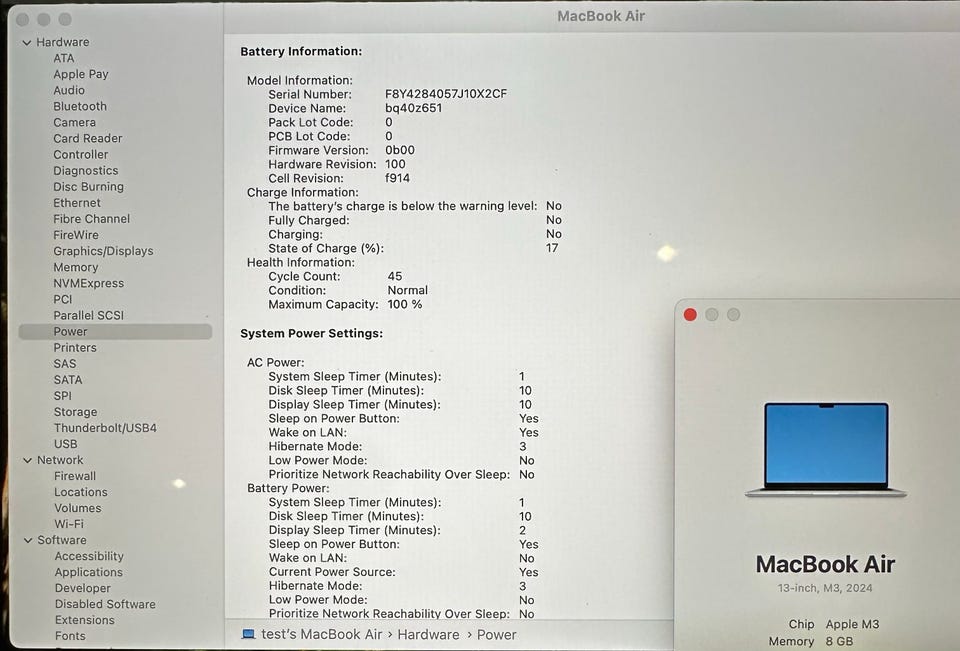Open Disabled Software entry
This screenshot has width=960, height=651.
click(105, 604)
